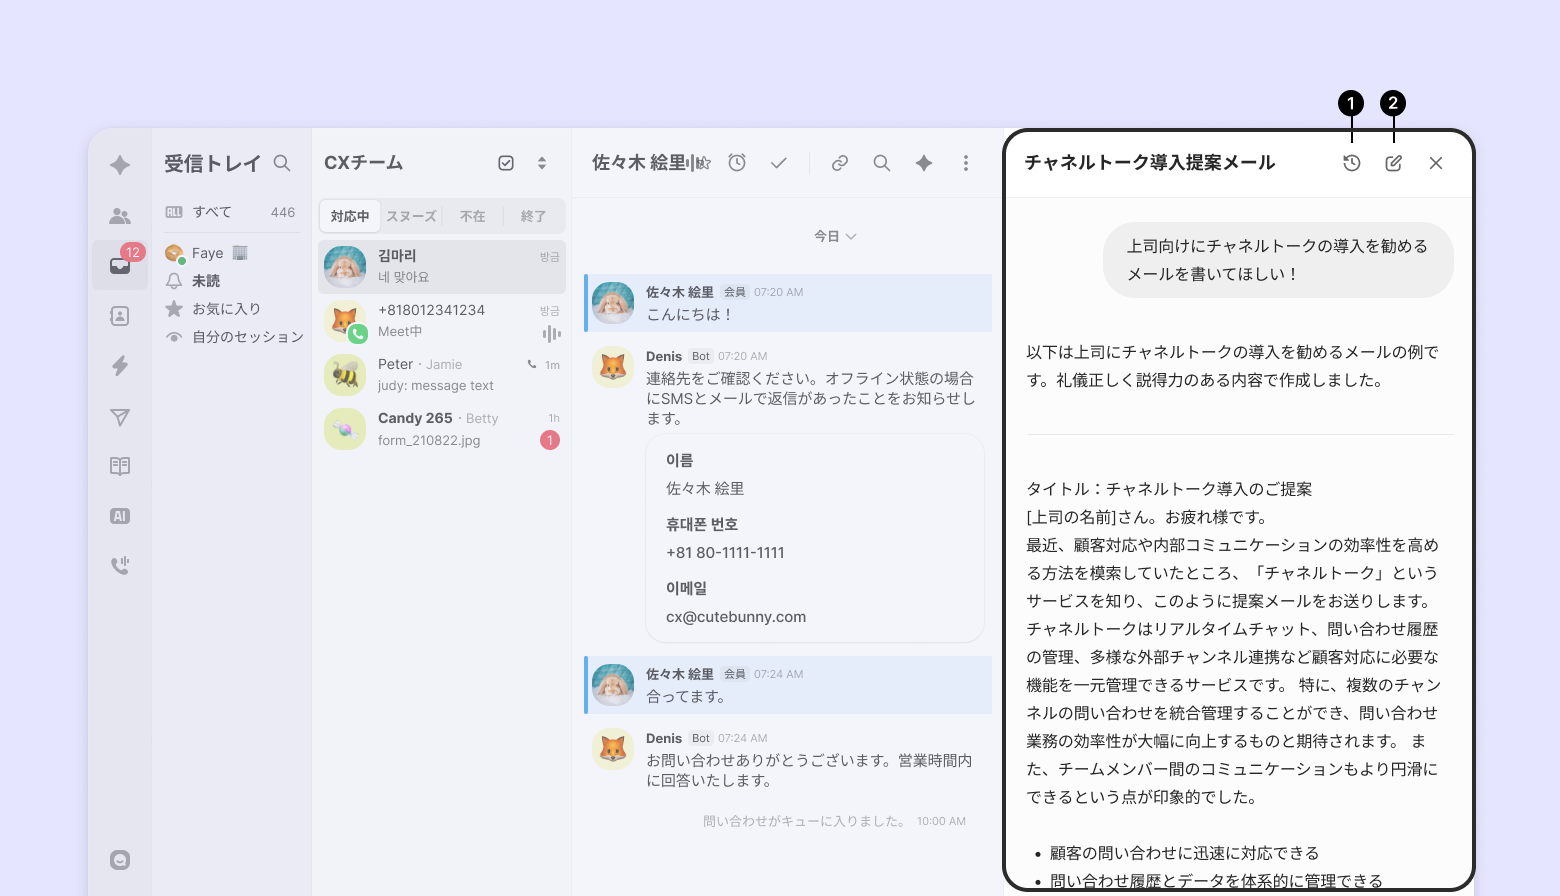Open the more options kebab menu
This screenshot has width=1560, height=896.
(x=966, y=163)
